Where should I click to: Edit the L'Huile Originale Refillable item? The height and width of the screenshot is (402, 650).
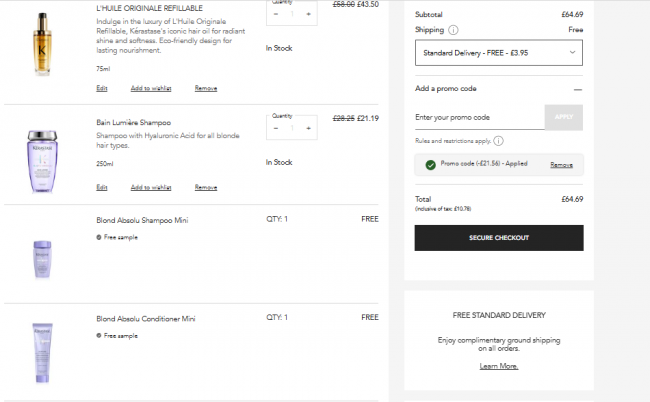tap(102, 89)
